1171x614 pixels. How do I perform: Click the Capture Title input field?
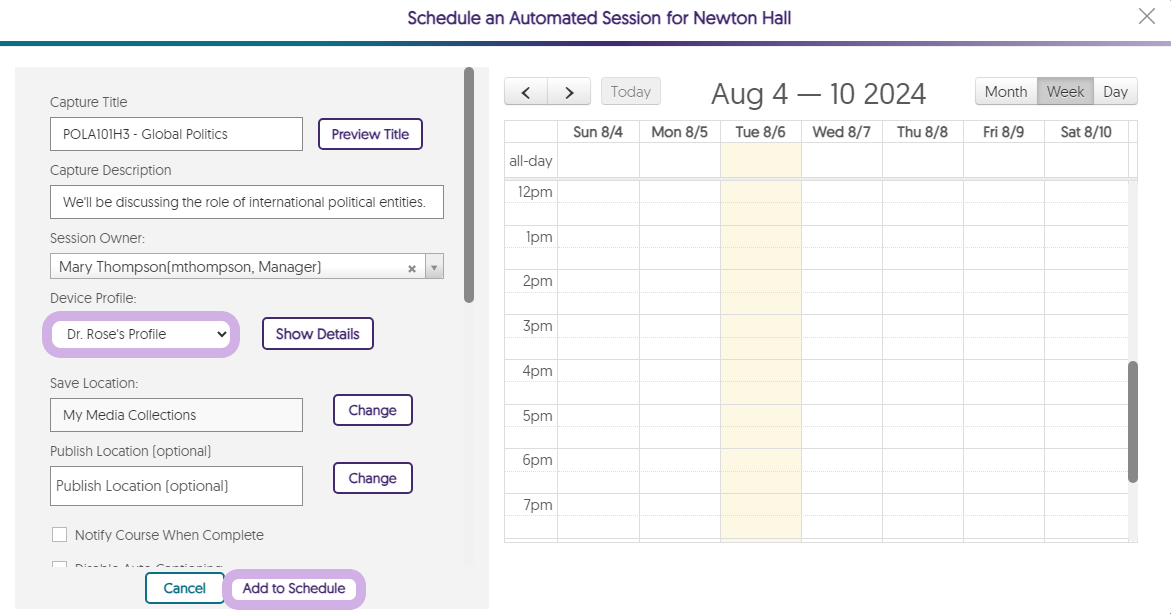click(x=176, y=134)
